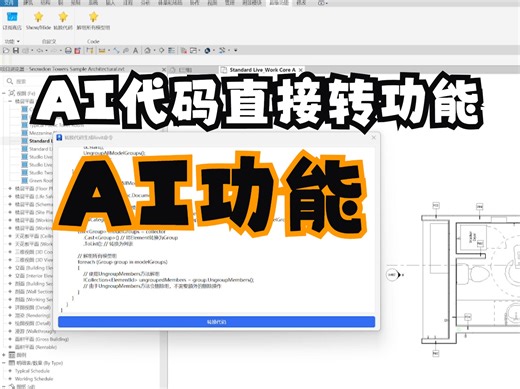Open the blue 文件 file tab

click(9, 3)
